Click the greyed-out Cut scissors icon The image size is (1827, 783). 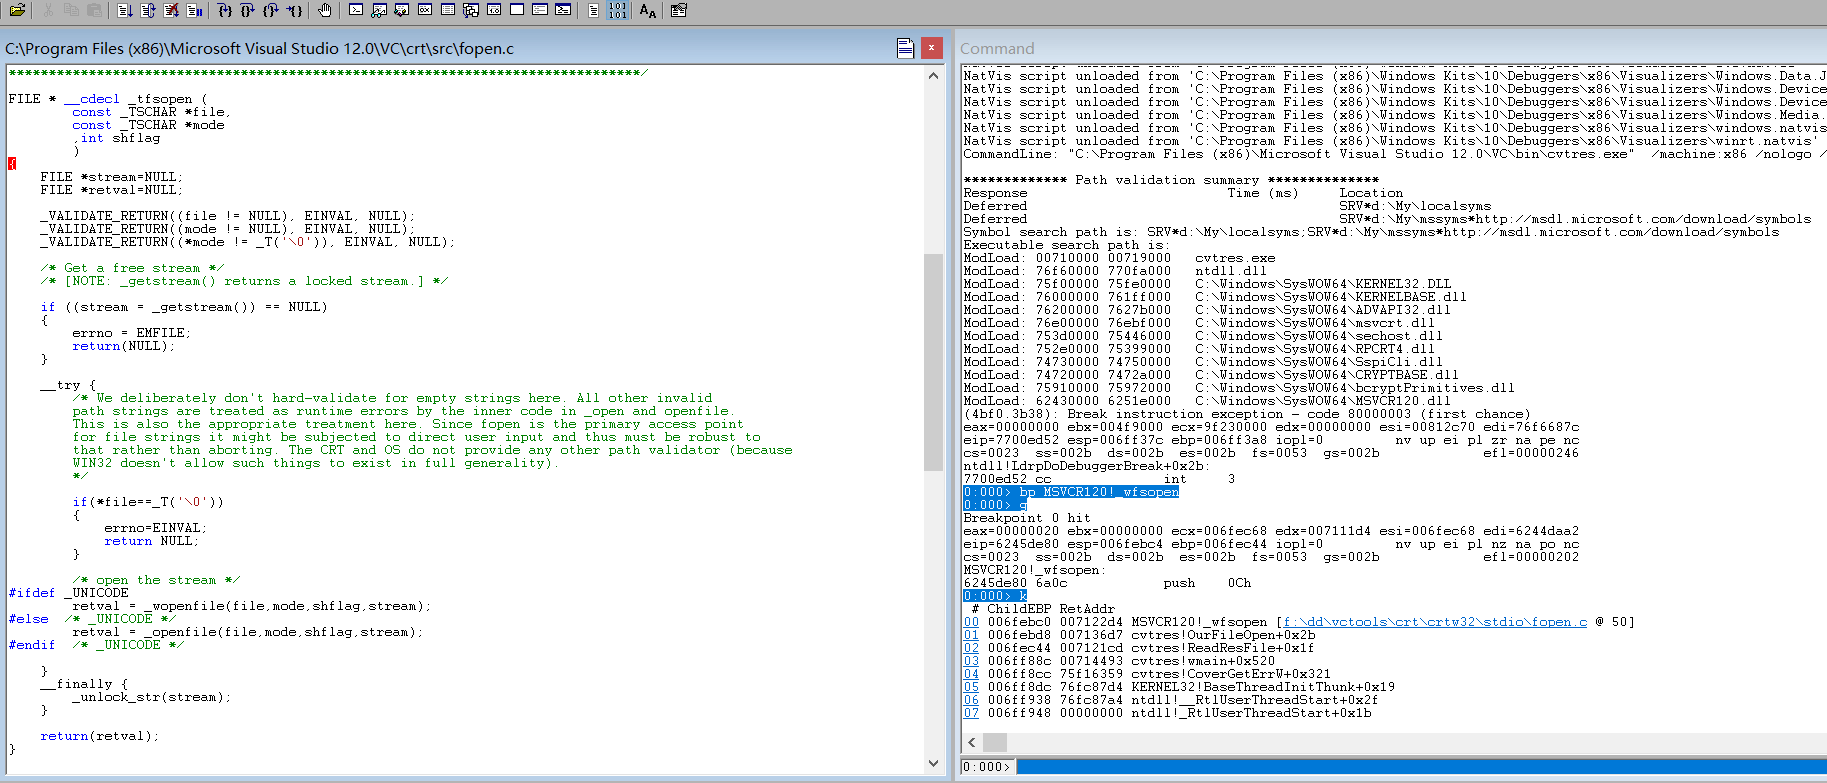click(x=48, y=10)
